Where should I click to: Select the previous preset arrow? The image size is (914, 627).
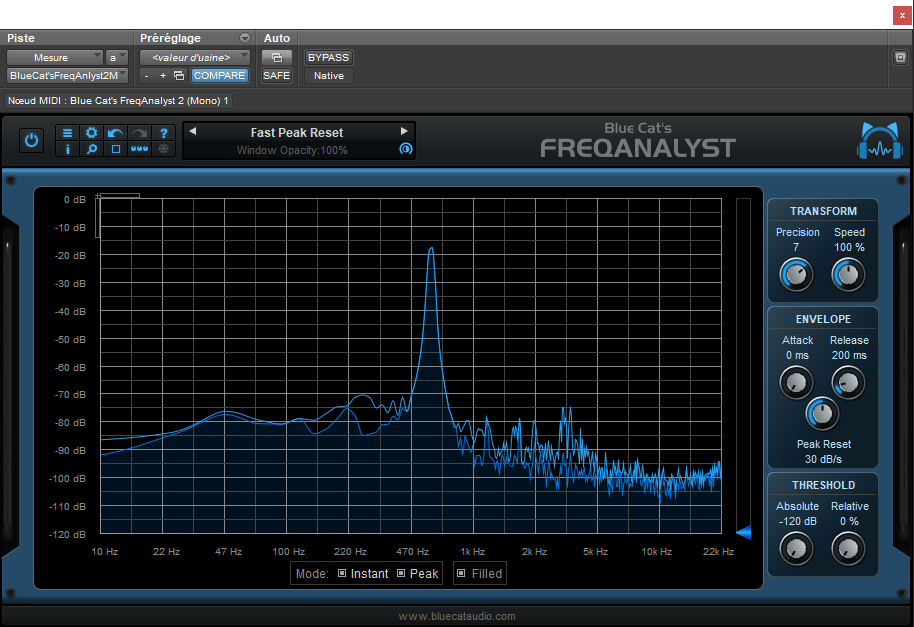[x=192, y=131]
